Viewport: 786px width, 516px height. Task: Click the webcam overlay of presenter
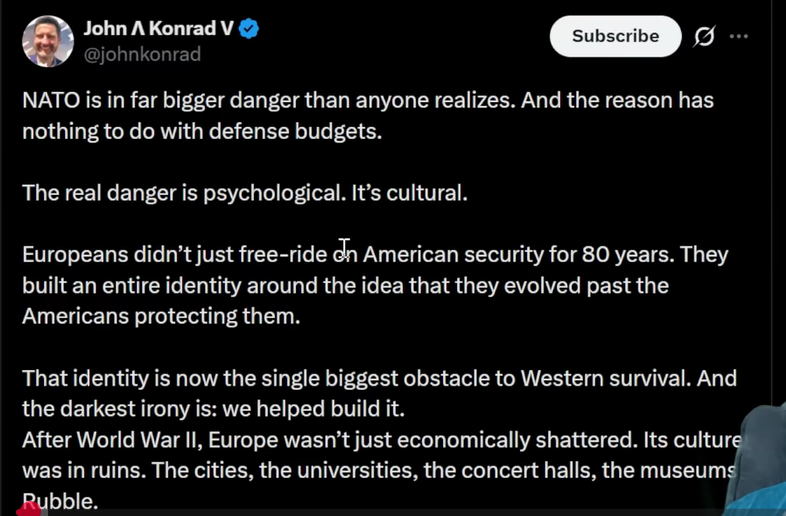pyautogui.click(x=759, y=459)
